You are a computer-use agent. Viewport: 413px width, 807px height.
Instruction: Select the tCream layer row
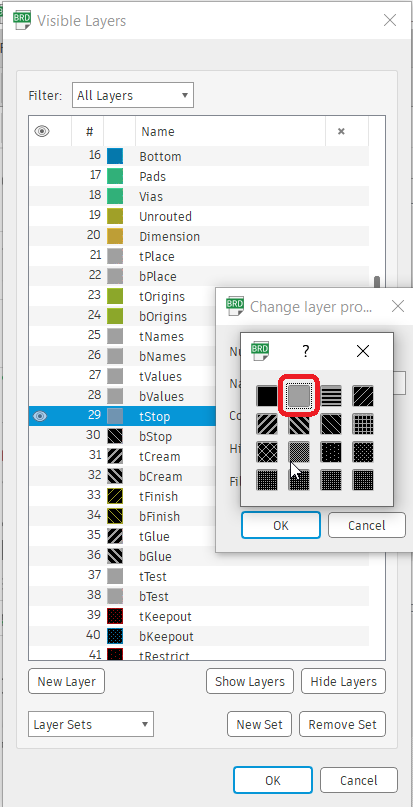click(x=199, y=457)
